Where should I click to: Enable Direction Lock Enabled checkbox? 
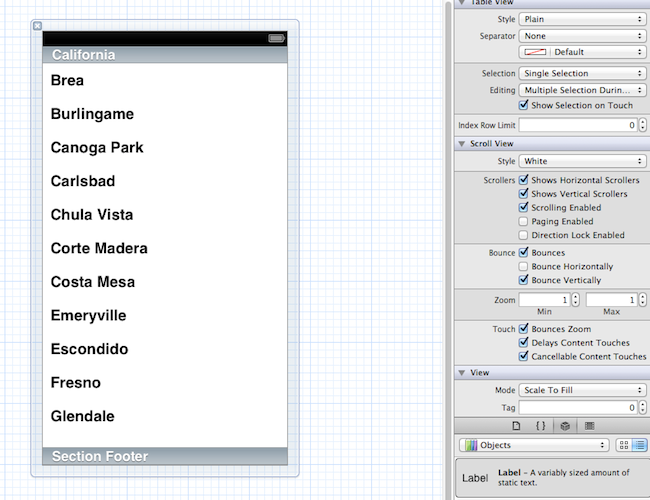(x=524, y=235)
